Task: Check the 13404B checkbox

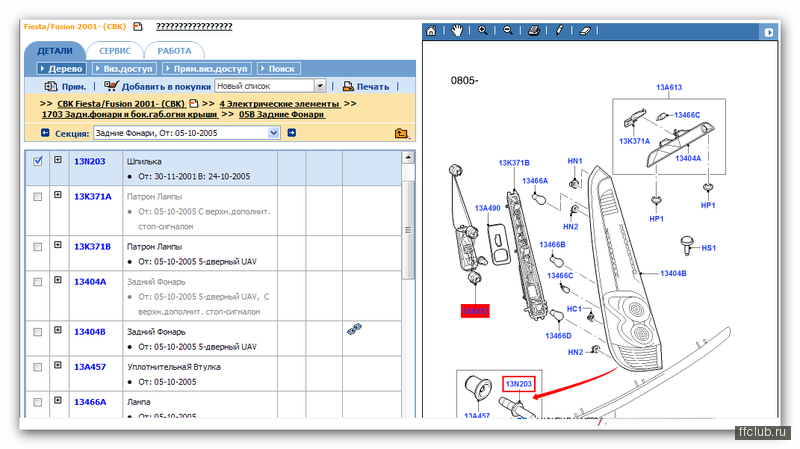Action: 38,332
